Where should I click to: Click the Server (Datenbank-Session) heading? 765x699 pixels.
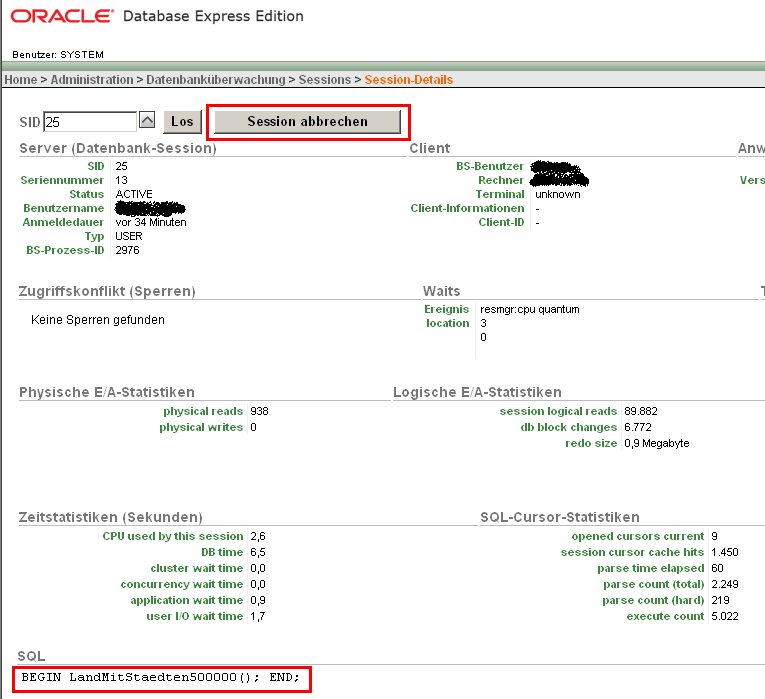click(118, 148)
